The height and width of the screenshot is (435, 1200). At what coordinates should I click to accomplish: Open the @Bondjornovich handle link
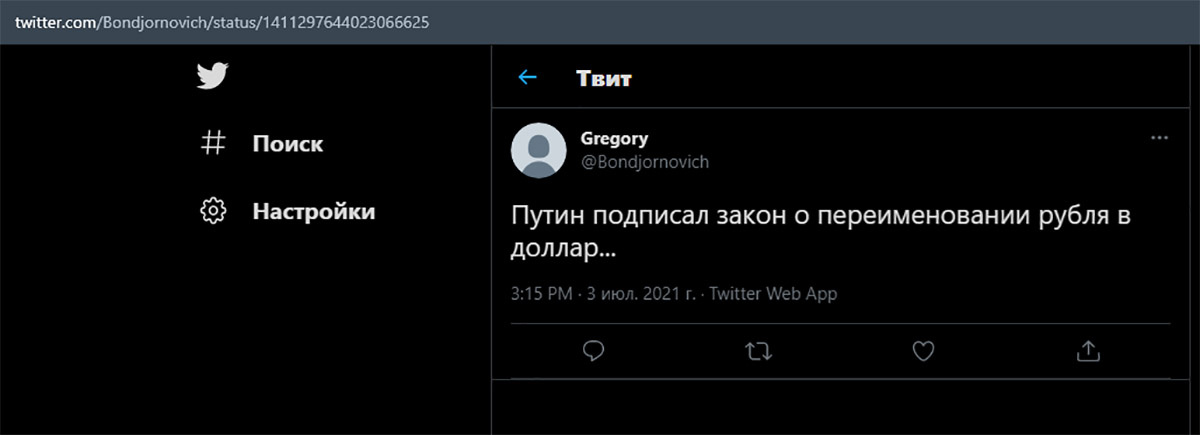(x=645, y=161)
